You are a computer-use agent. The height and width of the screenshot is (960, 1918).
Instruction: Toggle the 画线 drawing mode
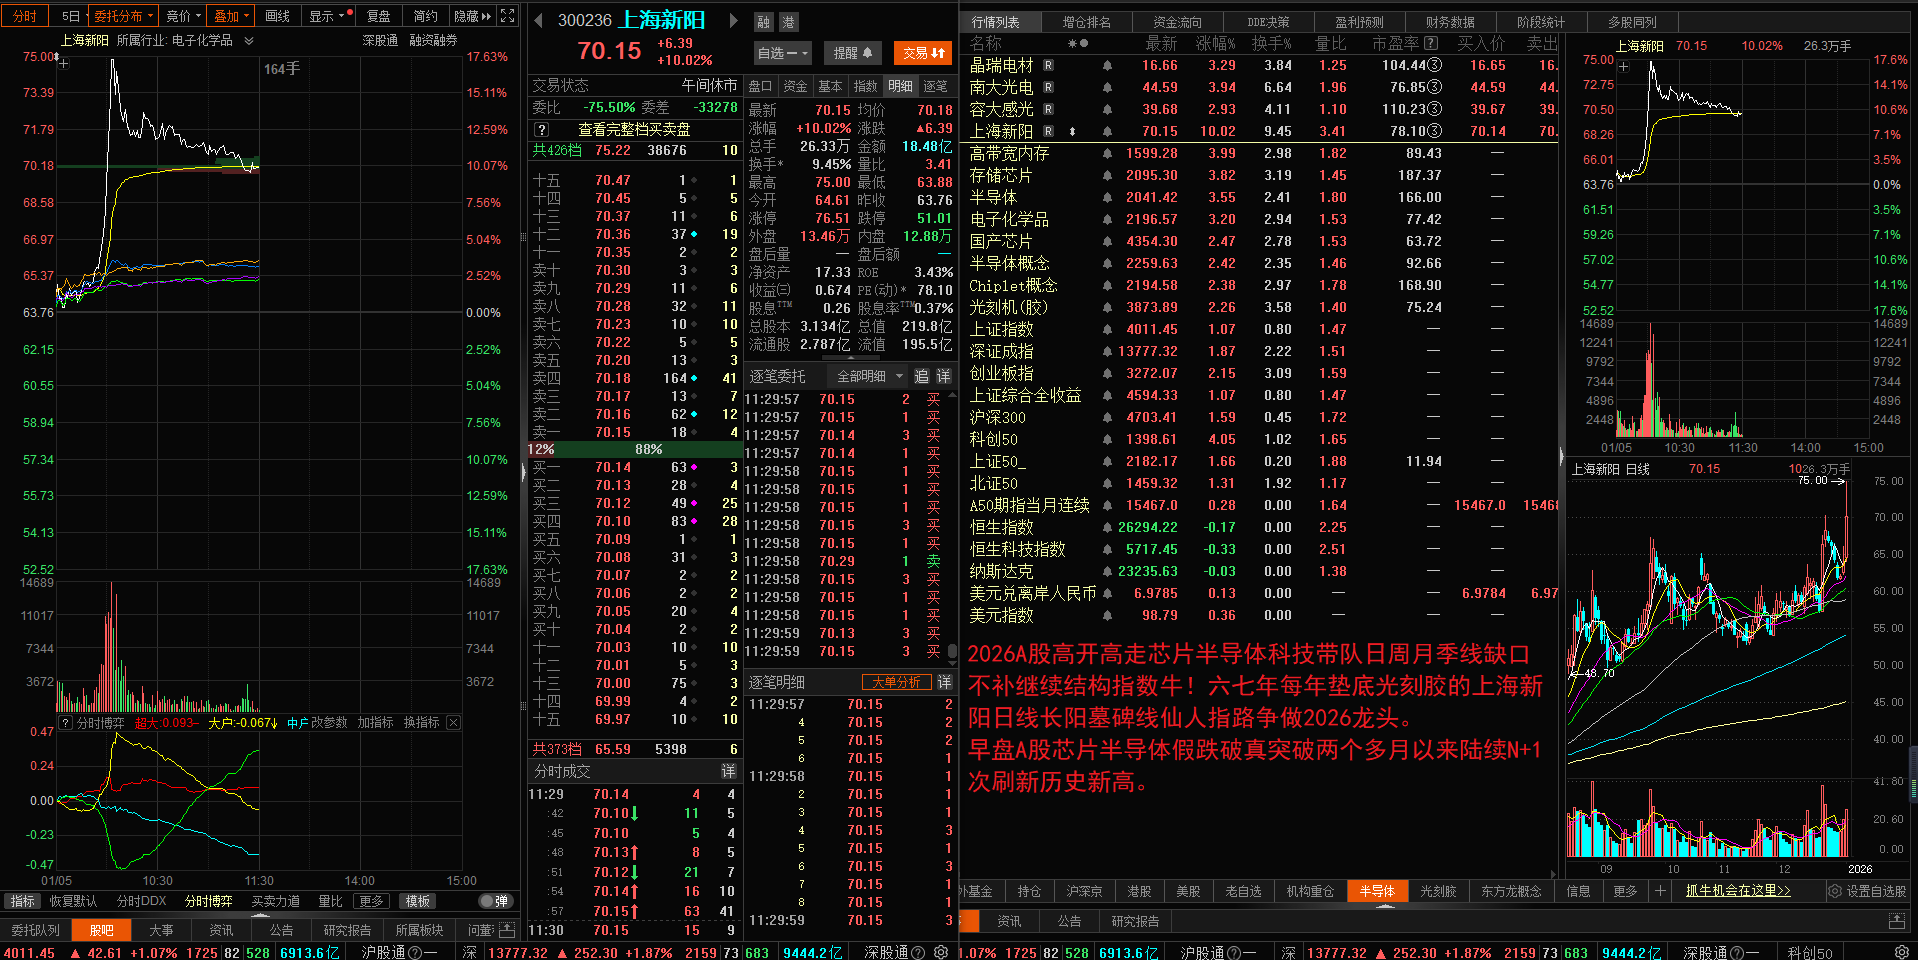pos(277,16)
